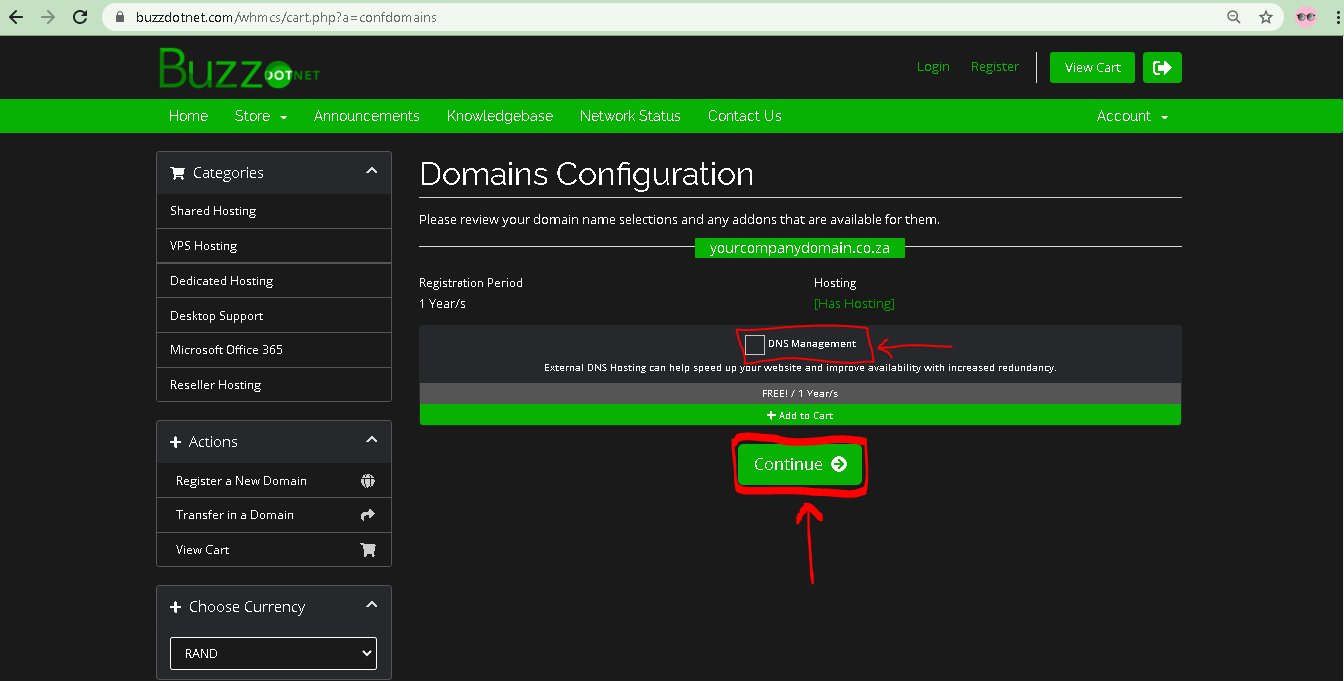Screen dimensions: 1344x681
Task: Select VPS Hosting category
Action: pos(204,246)
